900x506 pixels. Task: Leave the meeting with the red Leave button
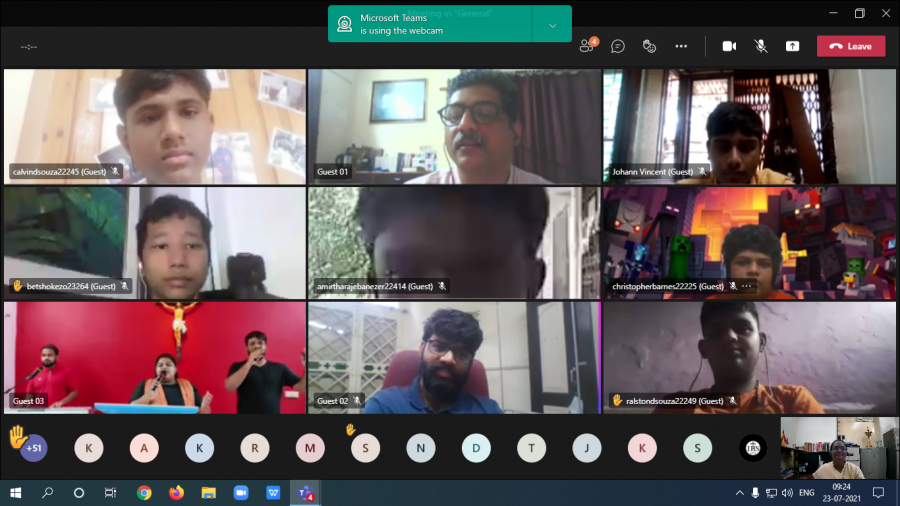click(850, 46)
